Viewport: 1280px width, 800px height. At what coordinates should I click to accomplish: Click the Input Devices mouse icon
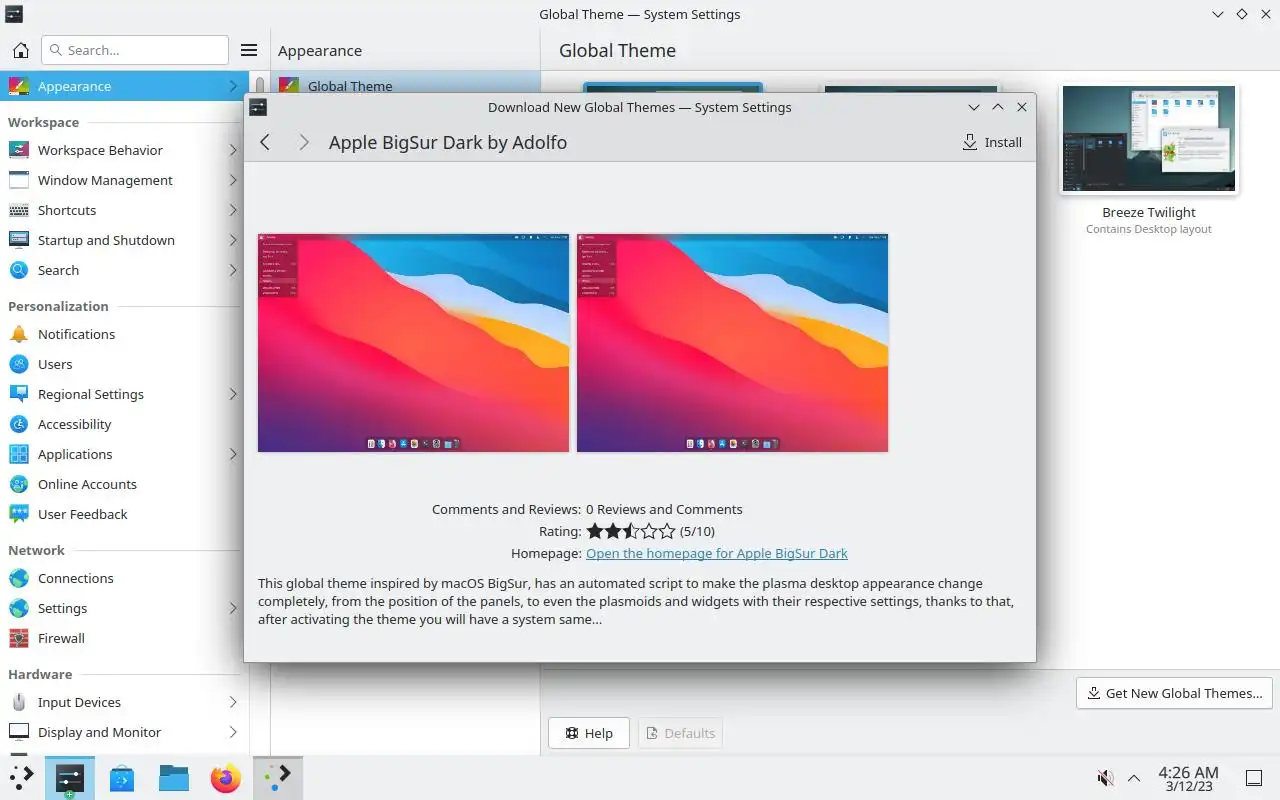[x=19, y=702]
